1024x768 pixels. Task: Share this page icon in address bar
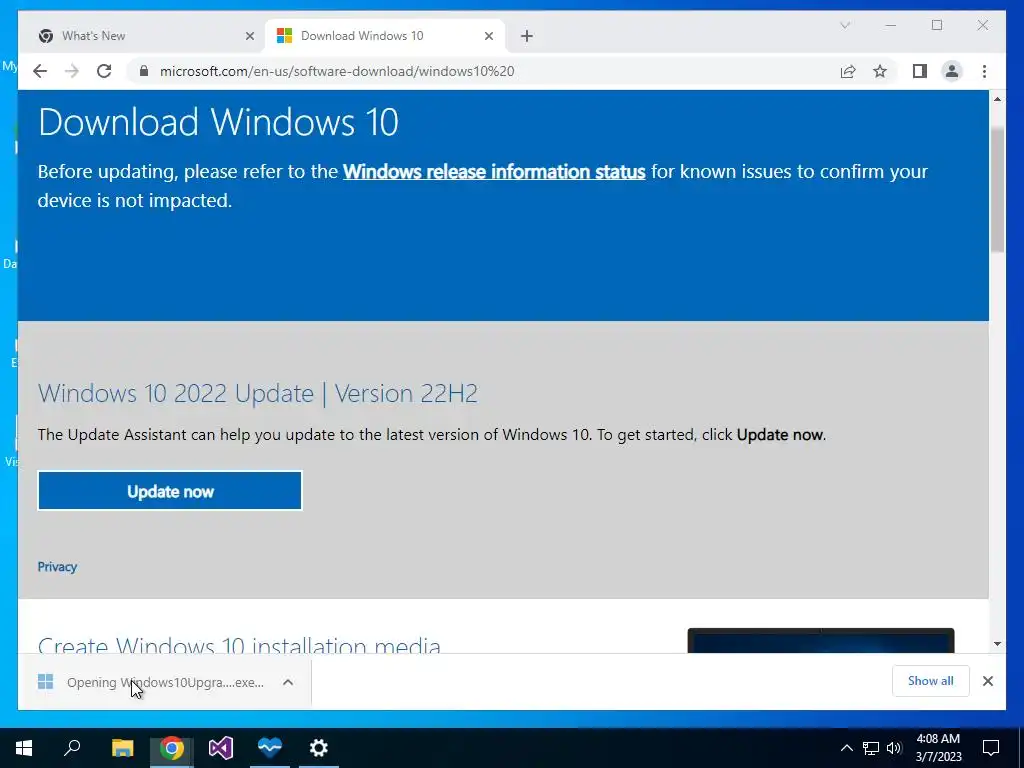[x=848, y=71]
